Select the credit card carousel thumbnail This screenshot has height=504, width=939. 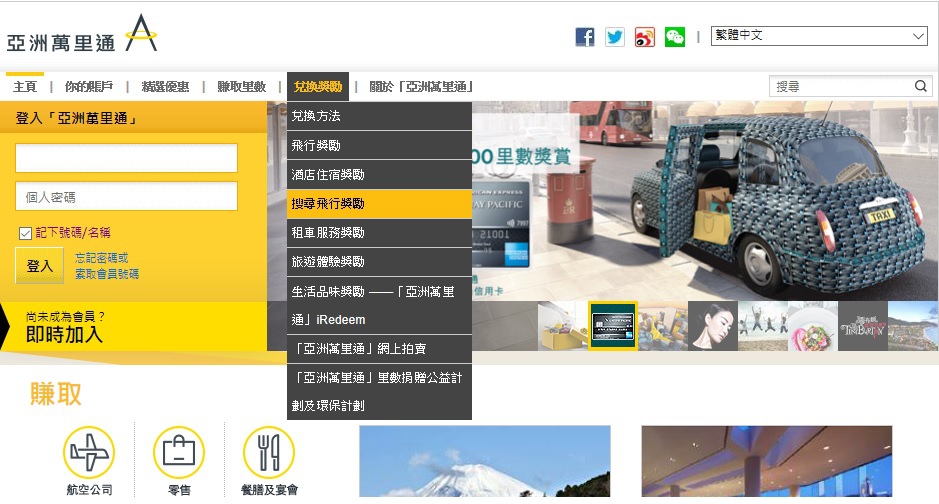point(613,326)
